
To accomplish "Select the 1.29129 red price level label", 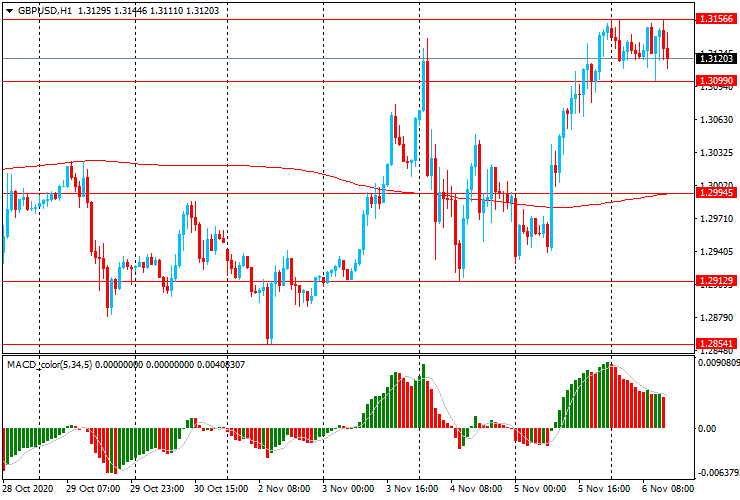I will (x=716, y=281).
